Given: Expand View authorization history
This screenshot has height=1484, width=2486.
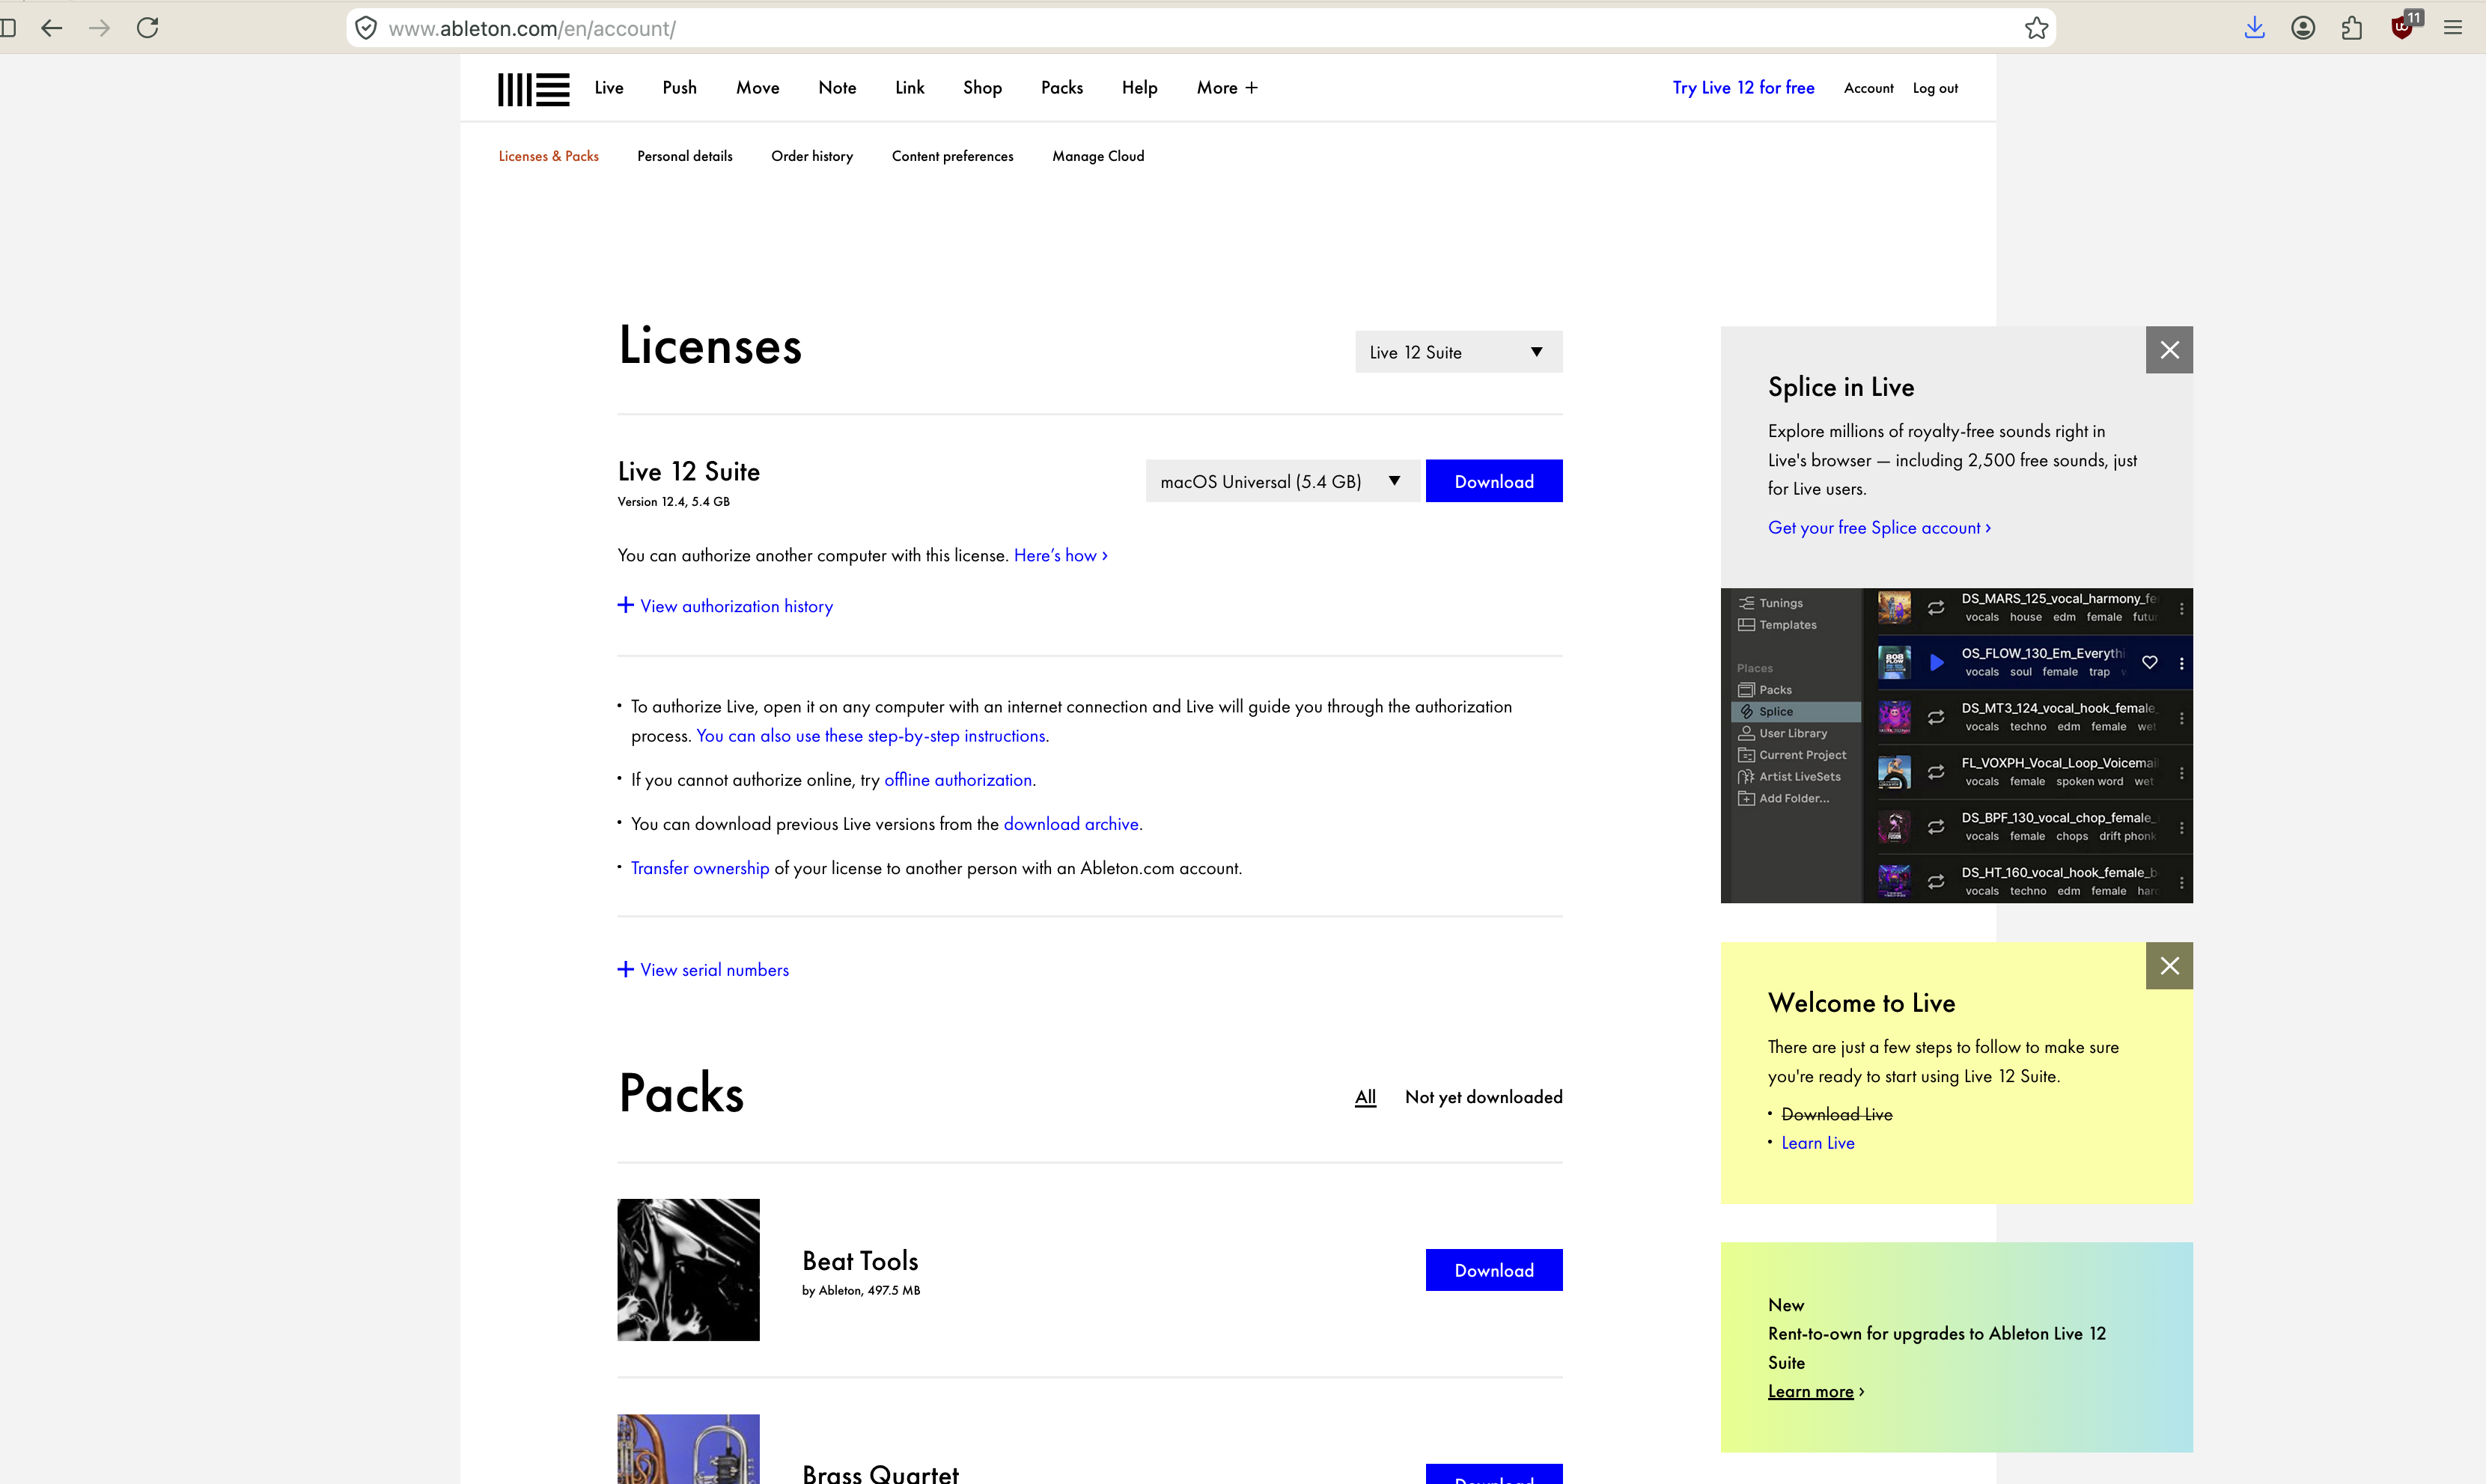Looking at the screenshot, I should [x=725, y=606].
